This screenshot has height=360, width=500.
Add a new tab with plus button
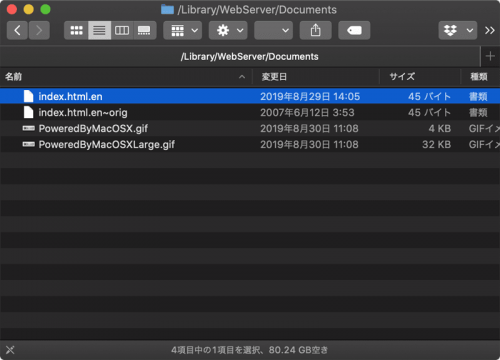pyautogui.click(x=490, y=56)
